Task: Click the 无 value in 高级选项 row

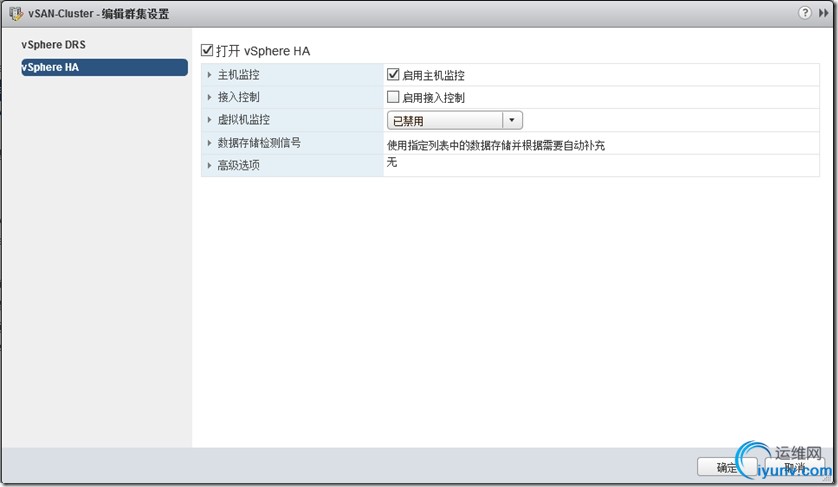Action: [392, 162]
